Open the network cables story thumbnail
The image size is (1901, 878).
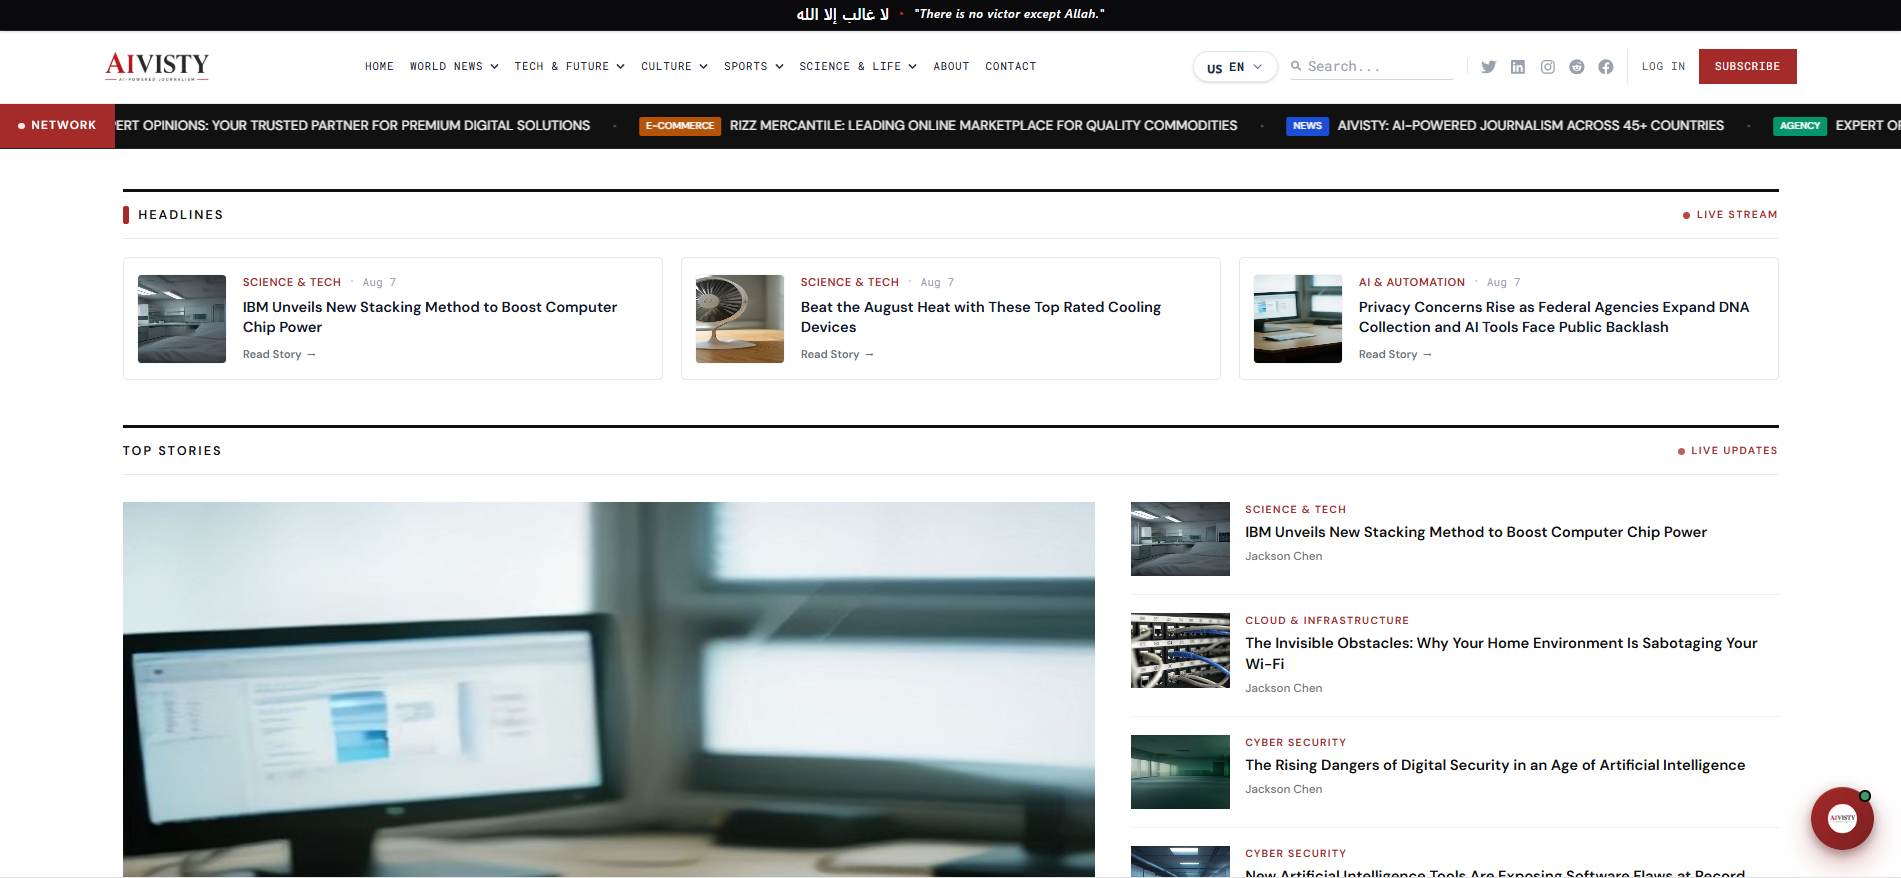coord(1180,650)
